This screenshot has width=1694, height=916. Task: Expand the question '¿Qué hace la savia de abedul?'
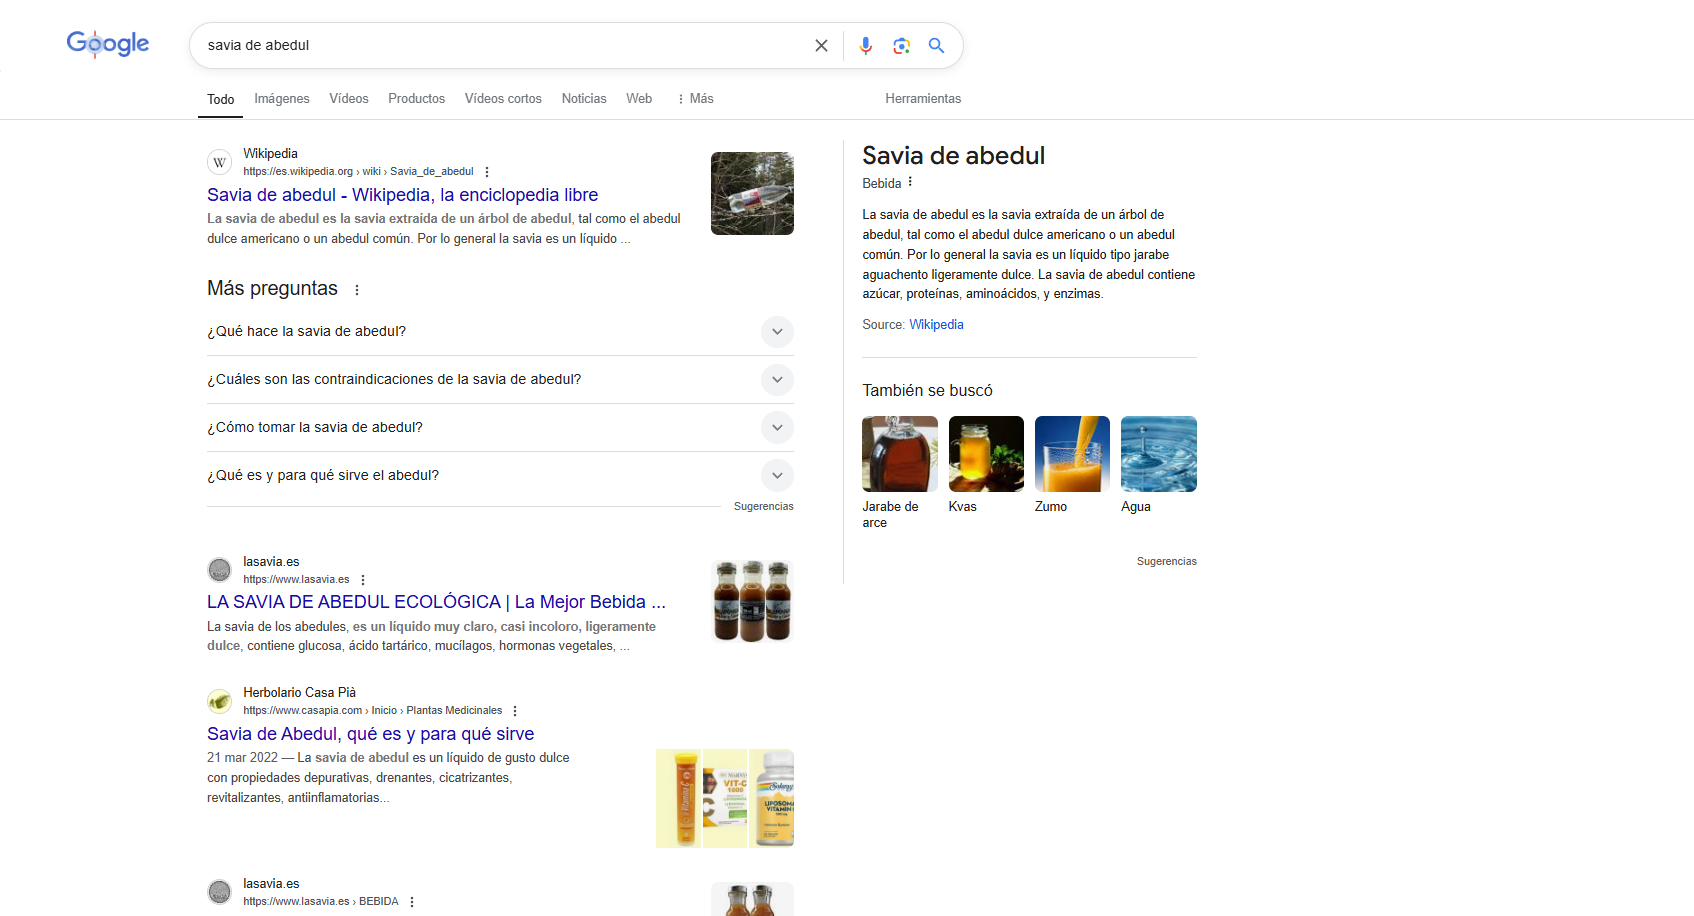777,331
